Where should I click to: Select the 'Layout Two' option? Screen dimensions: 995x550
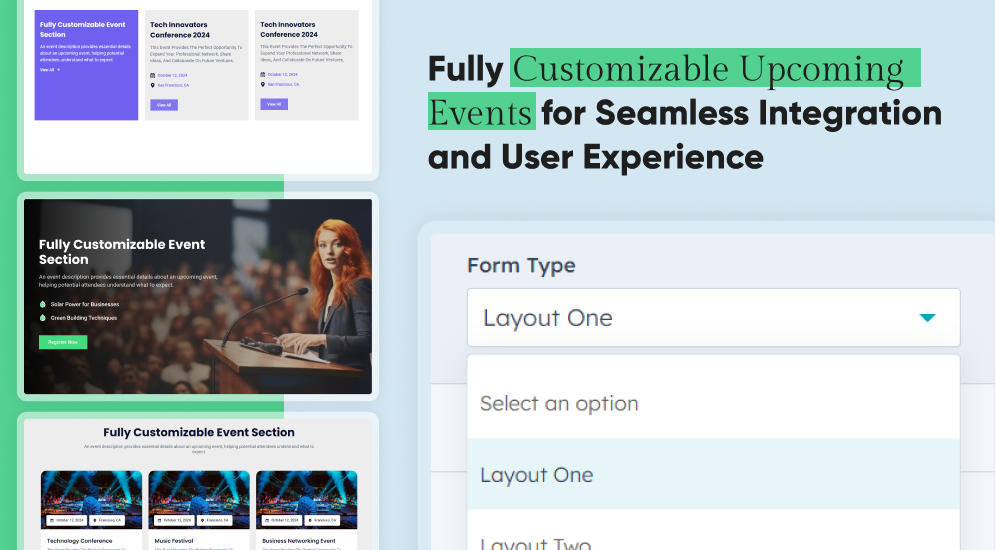[536, 543]
